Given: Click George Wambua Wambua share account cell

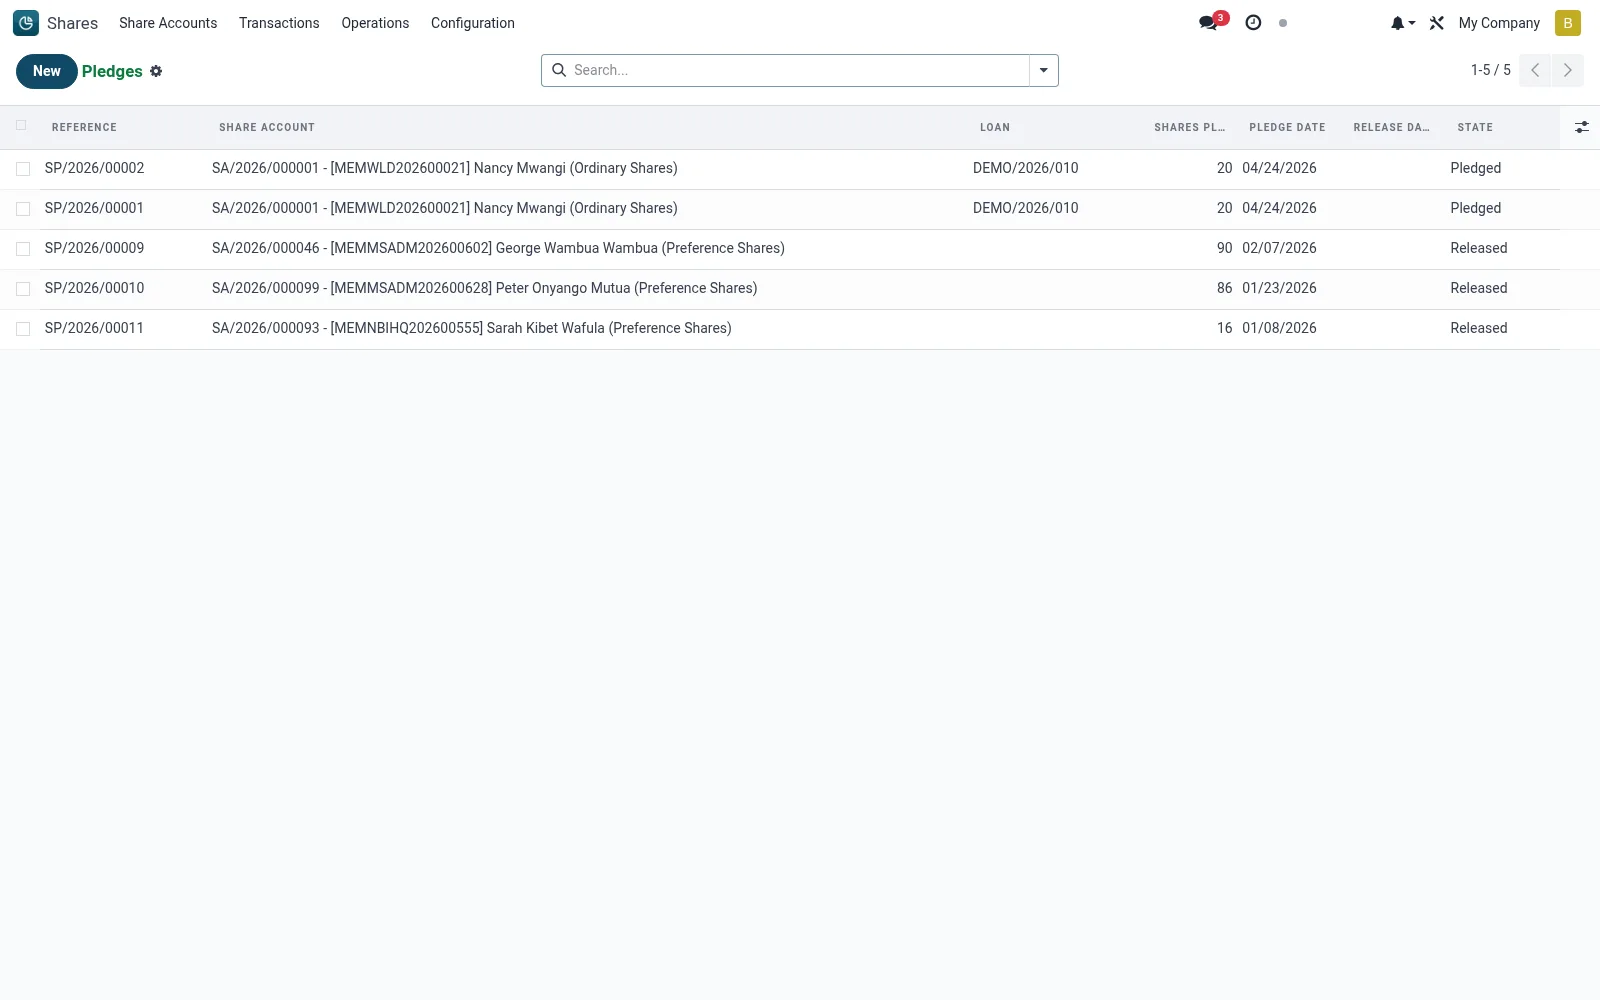Looking at the screenshot, I should 498,248.
